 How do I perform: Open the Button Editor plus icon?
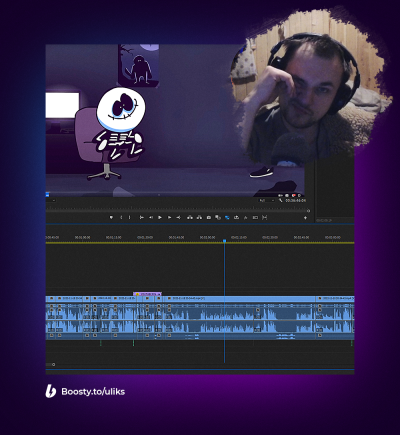pyautogui.click(x=305, y=218)
